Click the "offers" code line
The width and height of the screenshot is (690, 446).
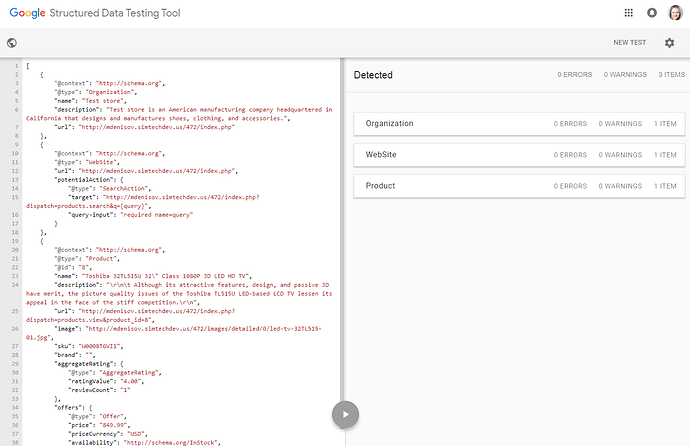coord(73,407)
